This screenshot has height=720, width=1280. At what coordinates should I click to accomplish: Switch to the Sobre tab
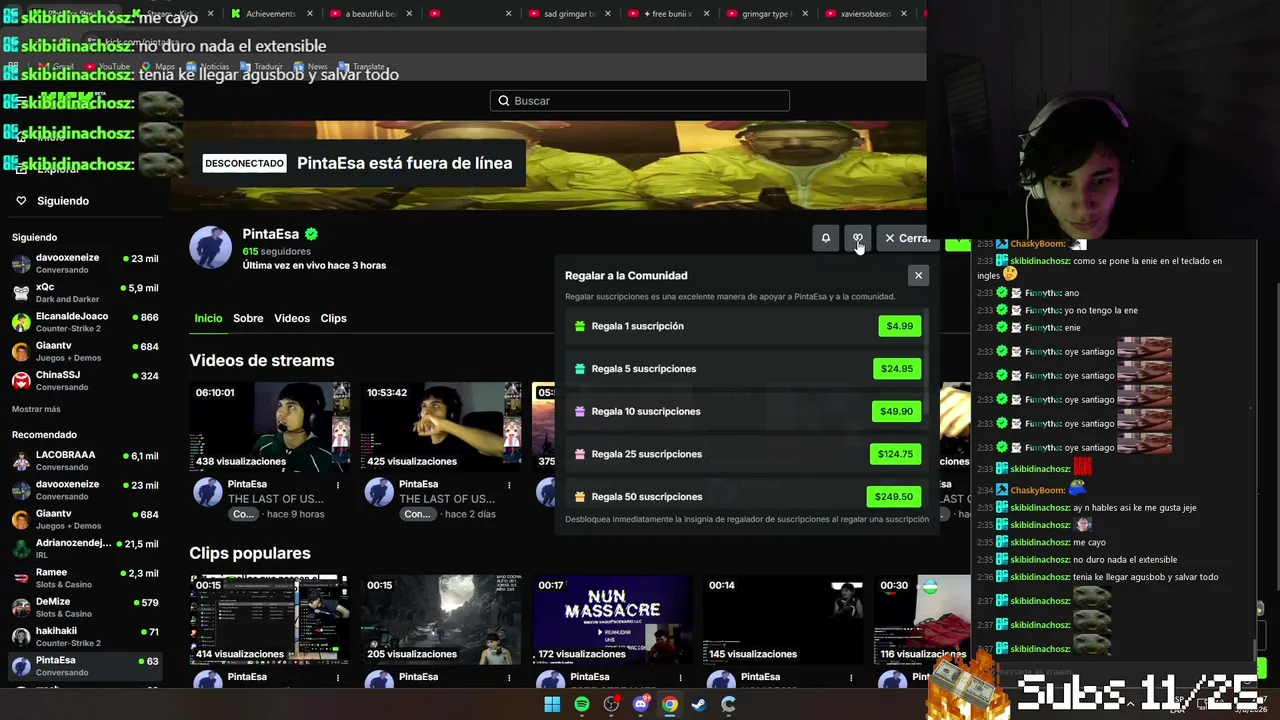[248, 318]
